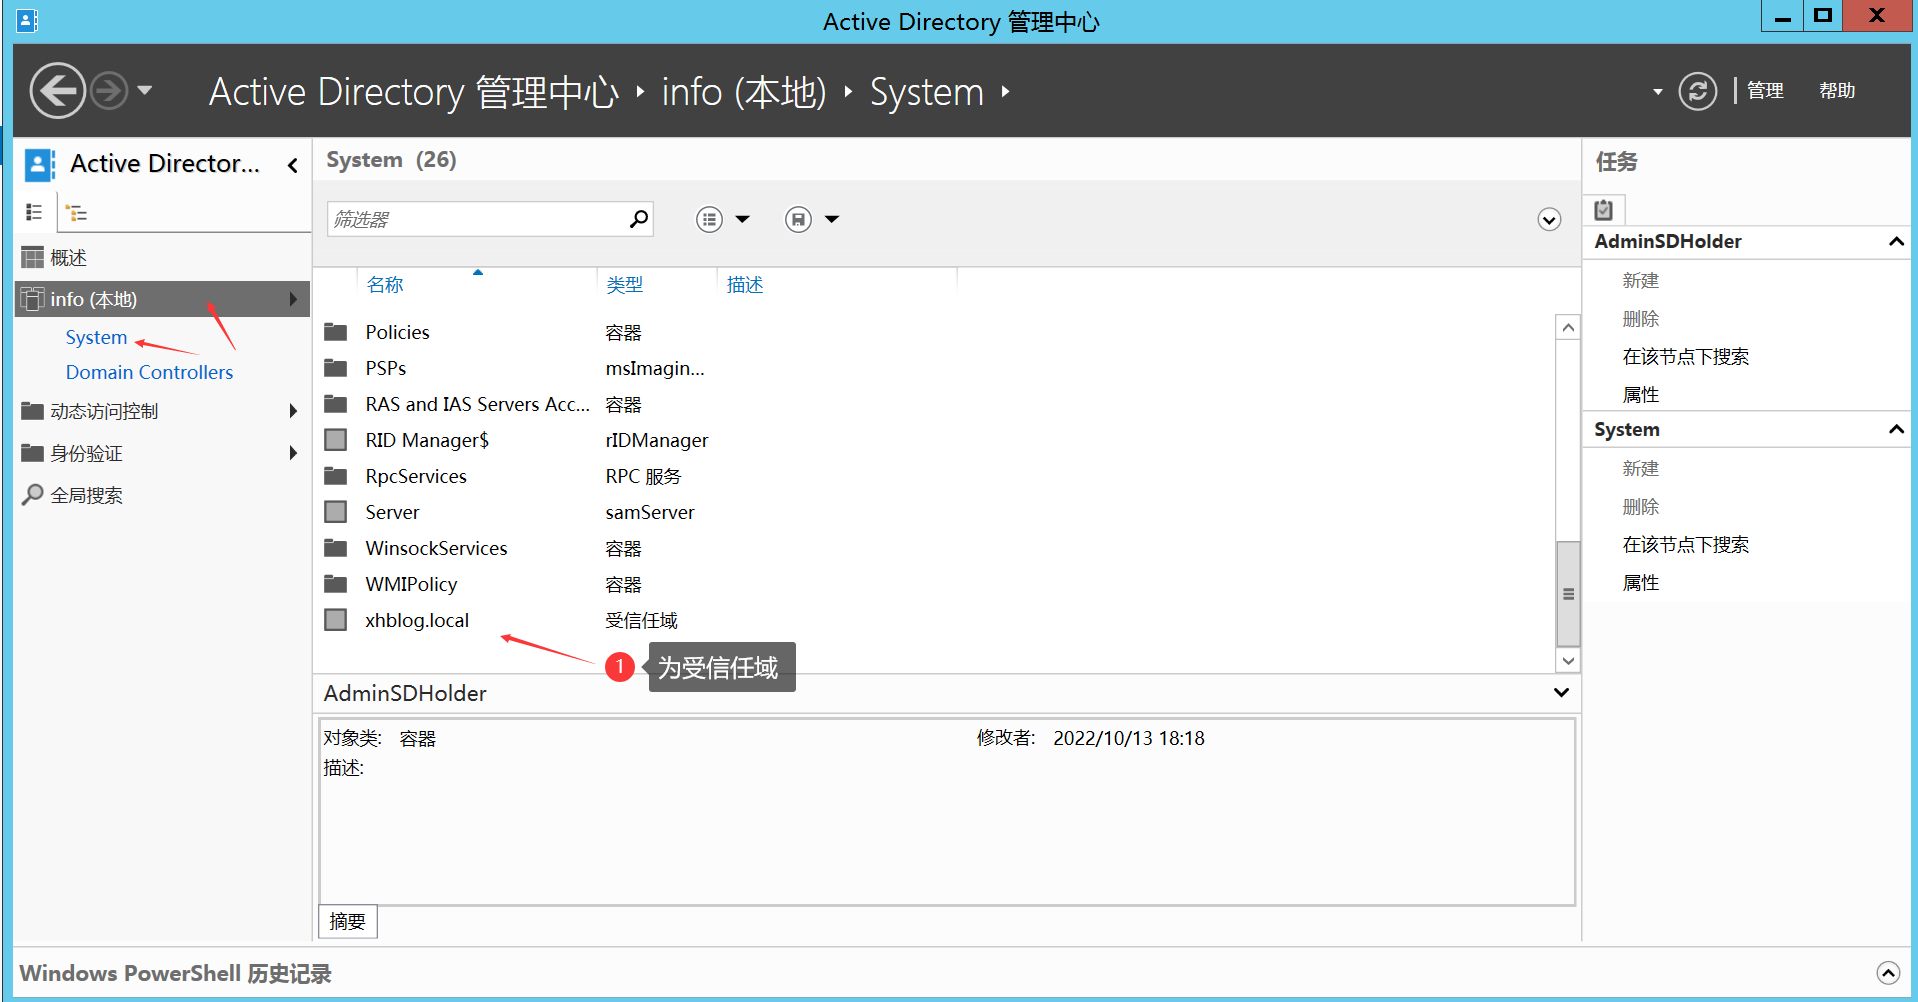Click 在该节点下搜索 under System tasks
Viewport: 1918px width, 1002px height.
[1686, 545]
